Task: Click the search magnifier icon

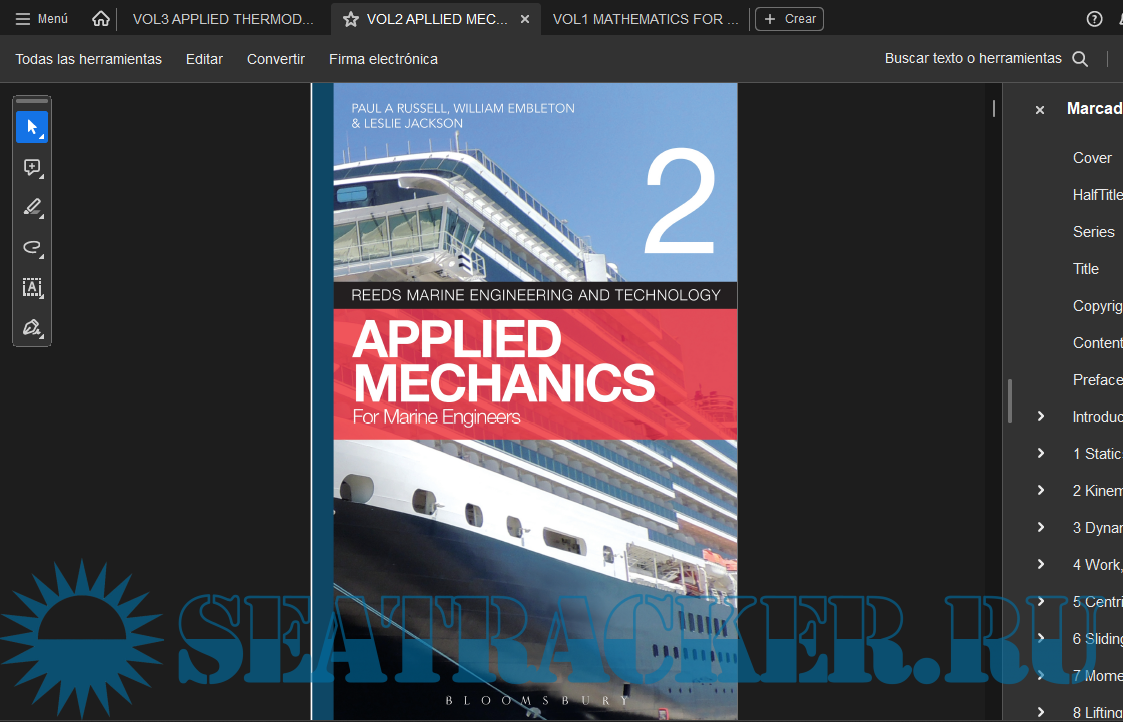Action: point(1080,59)
